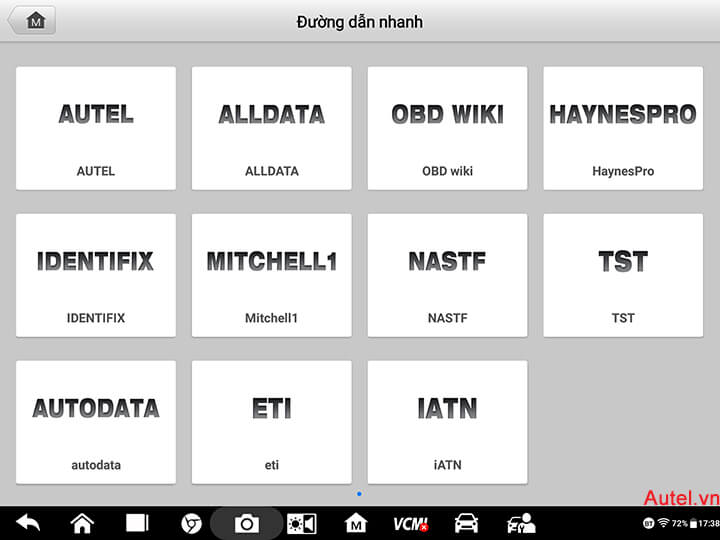Viewport: 720px width, 540px height.
Task: Open brightness and sound settings icon
Action: pos(302,523)
